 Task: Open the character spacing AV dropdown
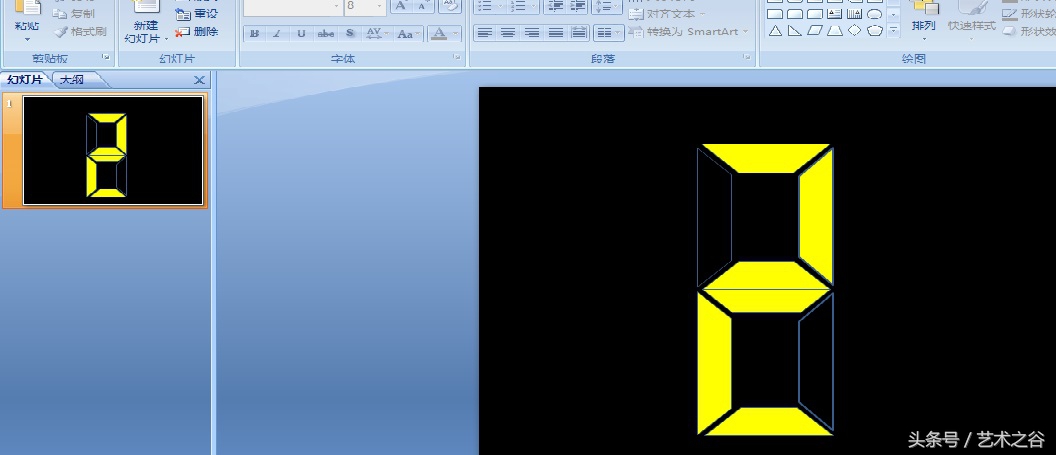(376, 34)
